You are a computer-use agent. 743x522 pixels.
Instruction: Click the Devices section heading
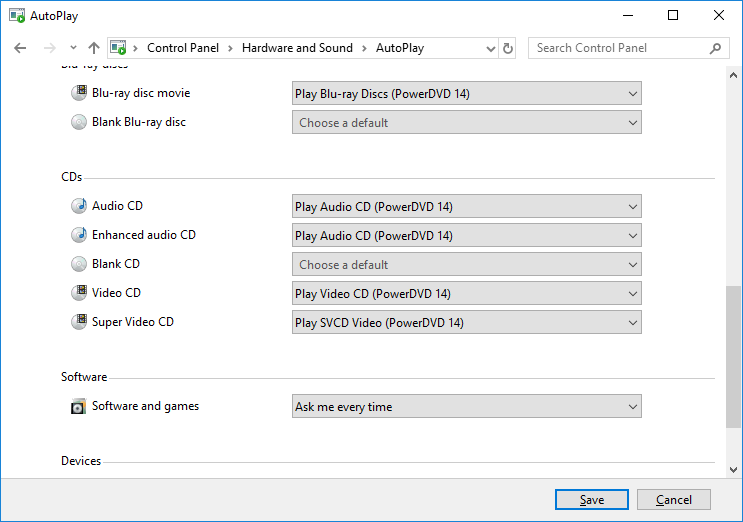coord(81,461)
